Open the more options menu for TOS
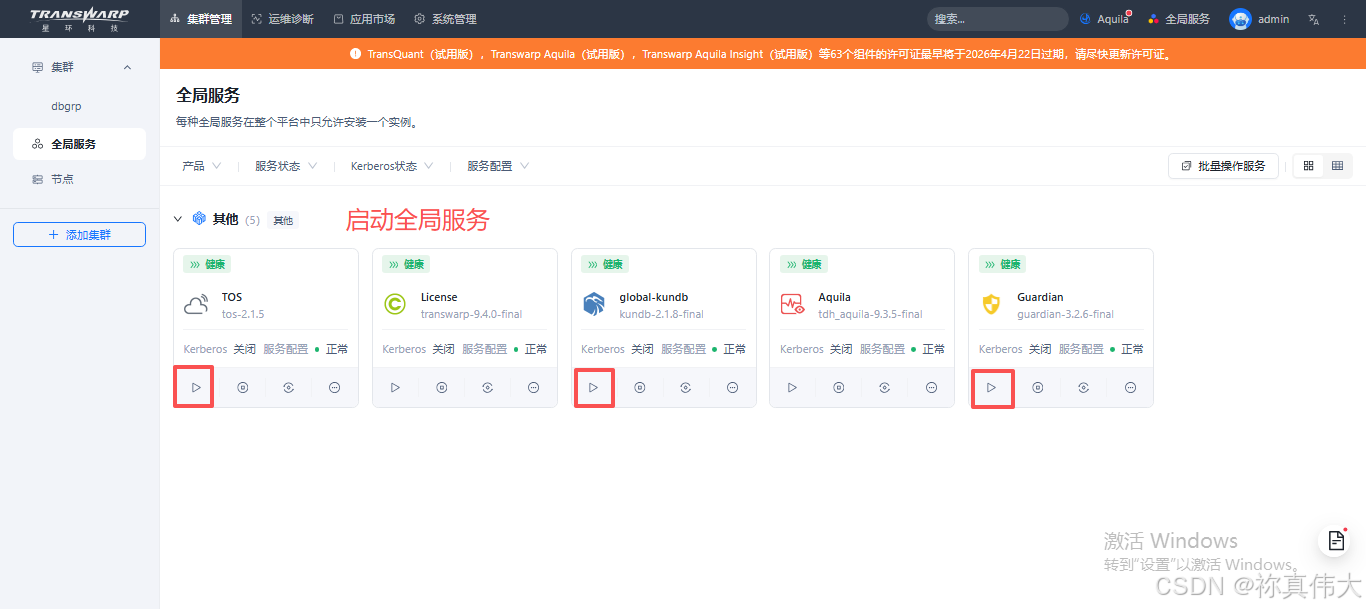This screenshot has height=609, width=1366. (x=335, y=387)
